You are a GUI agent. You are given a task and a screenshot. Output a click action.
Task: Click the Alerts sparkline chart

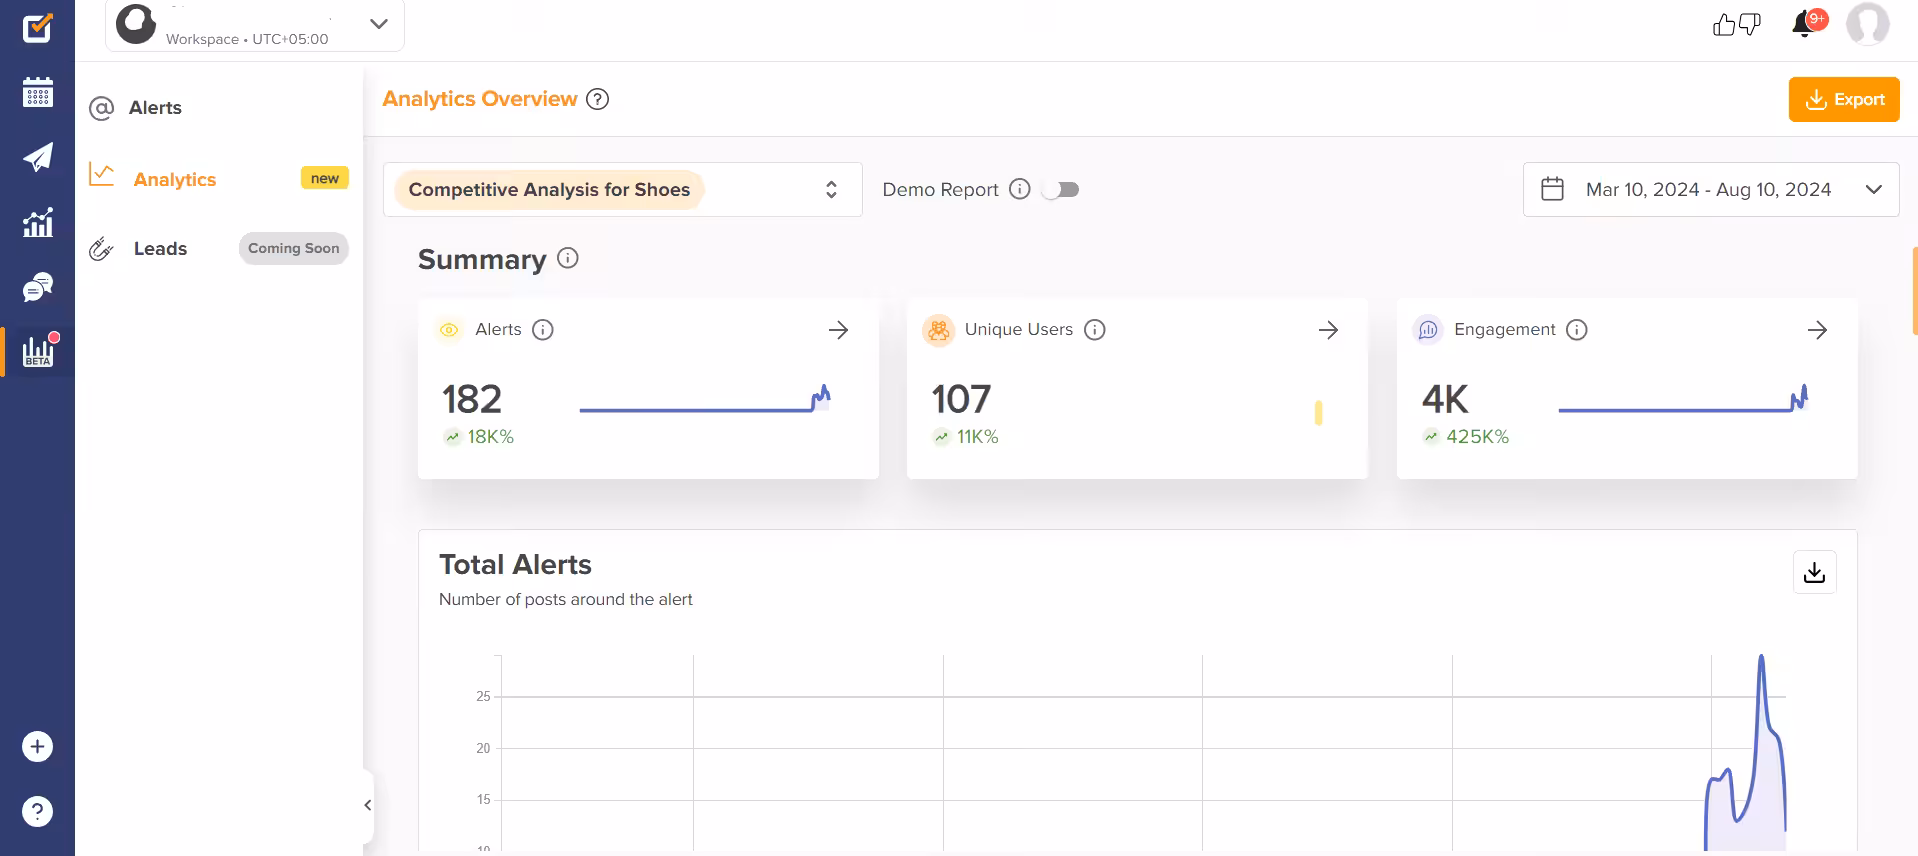pos(705,400)
